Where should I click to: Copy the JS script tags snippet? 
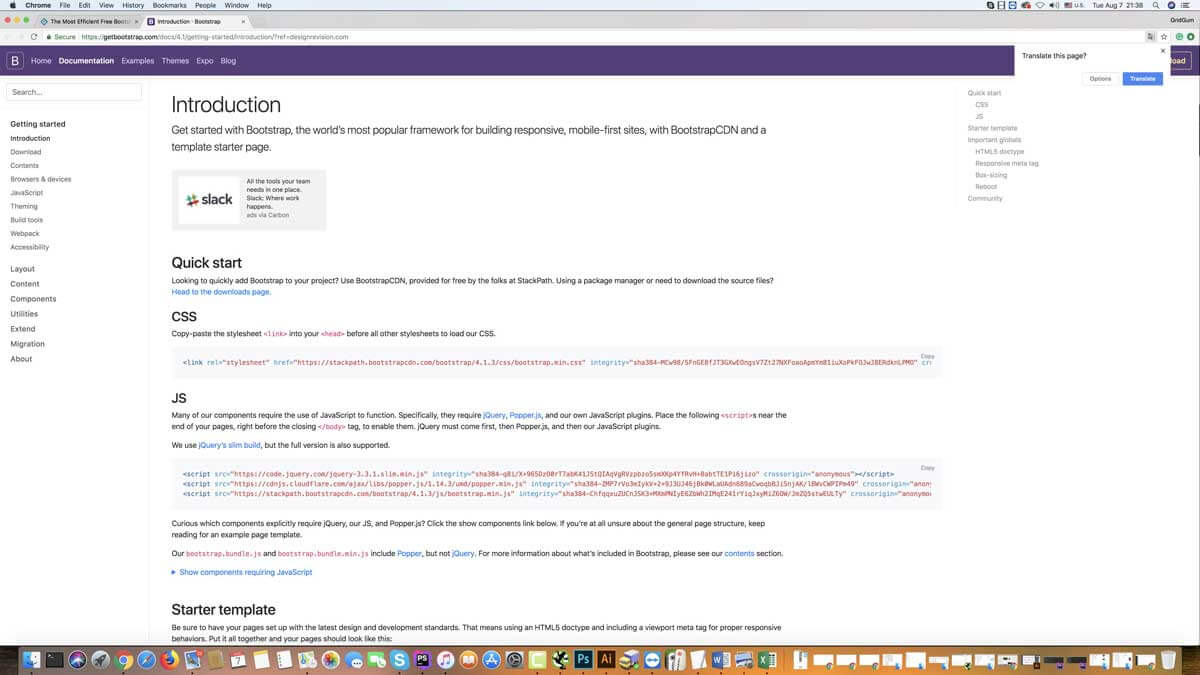tap(927, 467)
